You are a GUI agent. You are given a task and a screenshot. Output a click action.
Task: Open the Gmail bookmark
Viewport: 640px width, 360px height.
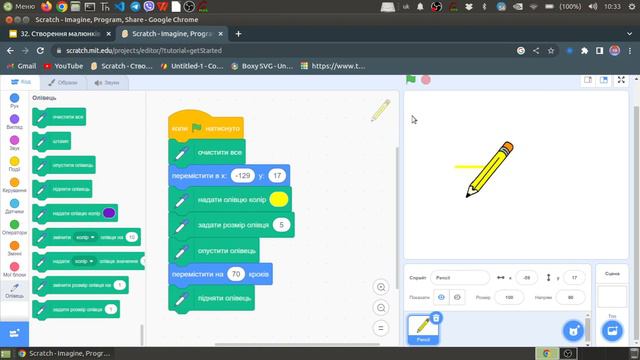(22, 66)
